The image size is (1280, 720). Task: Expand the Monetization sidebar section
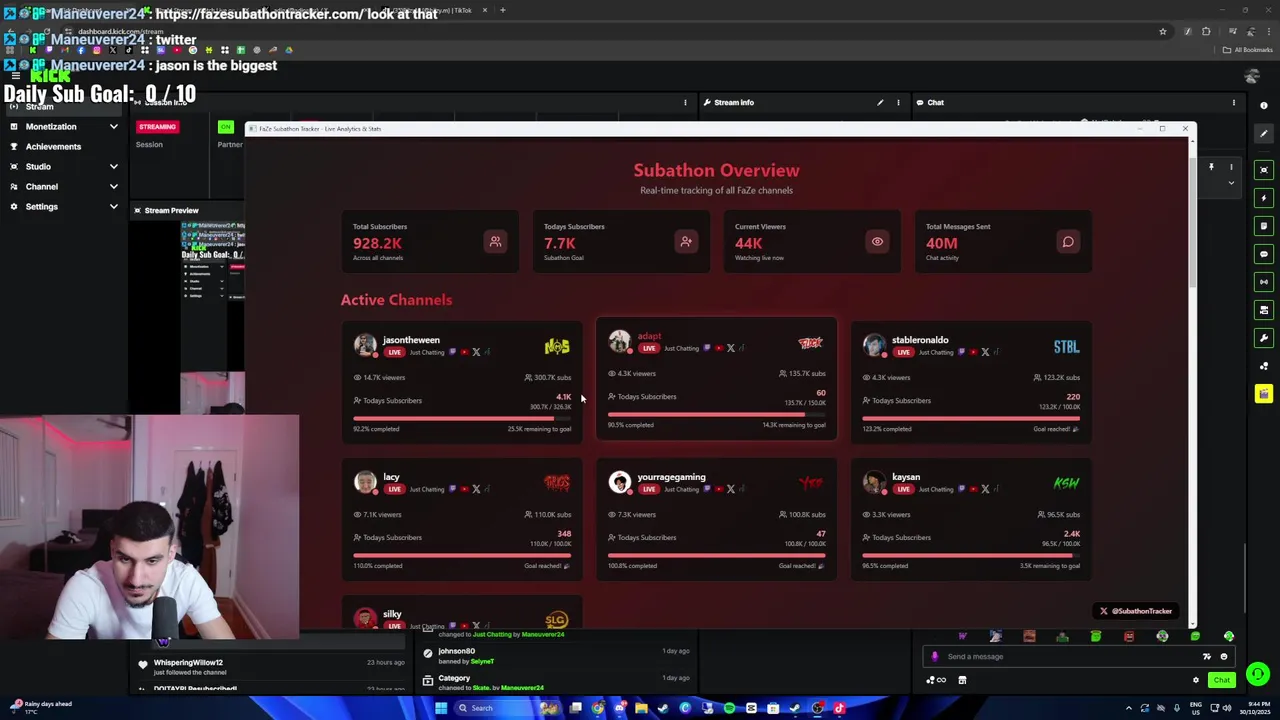coord(113,127)
